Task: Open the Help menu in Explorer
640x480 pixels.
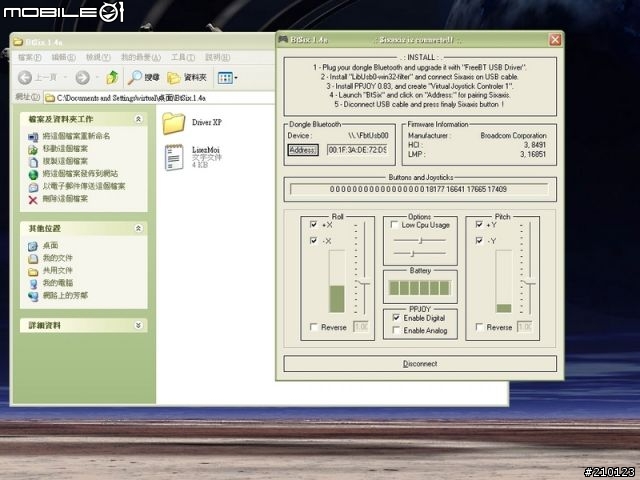Action: point(218,58)
